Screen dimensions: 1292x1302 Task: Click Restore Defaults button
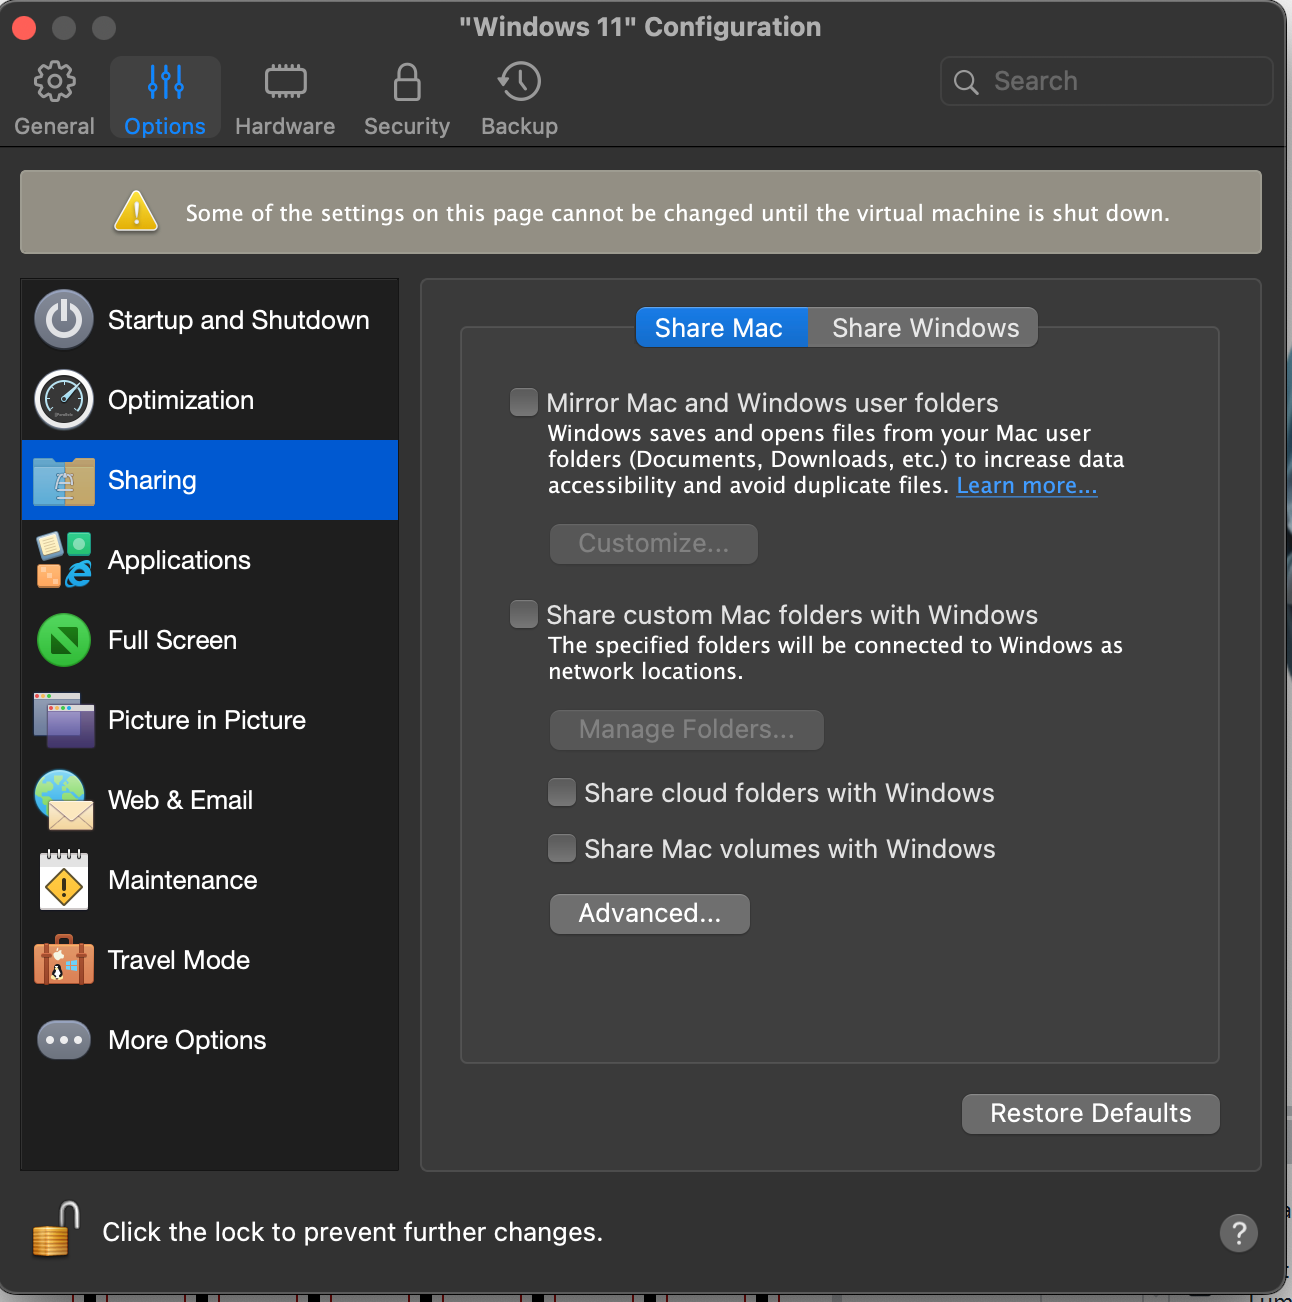[x=1091, y=1114]
